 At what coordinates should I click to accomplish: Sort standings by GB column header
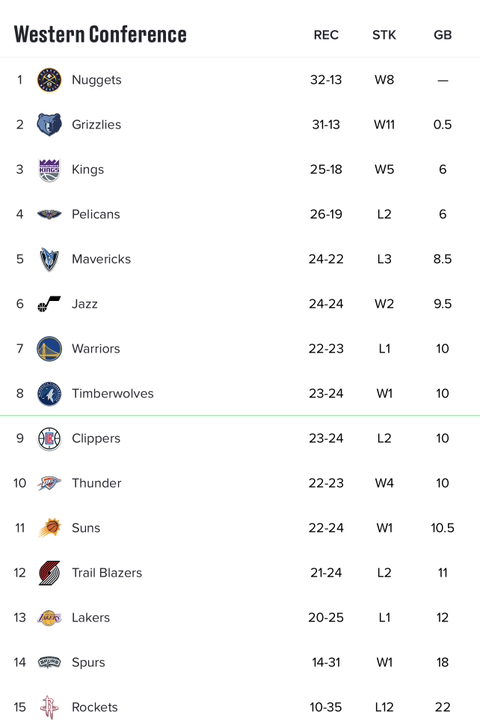(x=443, y=35)
